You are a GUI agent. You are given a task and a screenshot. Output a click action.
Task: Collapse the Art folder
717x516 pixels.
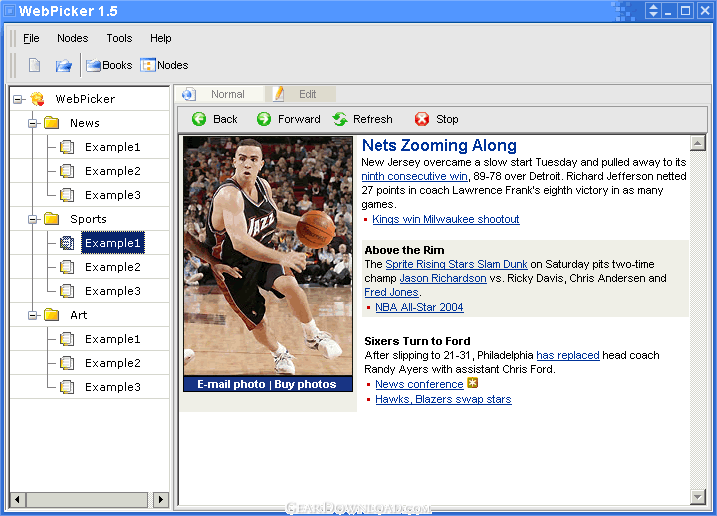[32, 315]
